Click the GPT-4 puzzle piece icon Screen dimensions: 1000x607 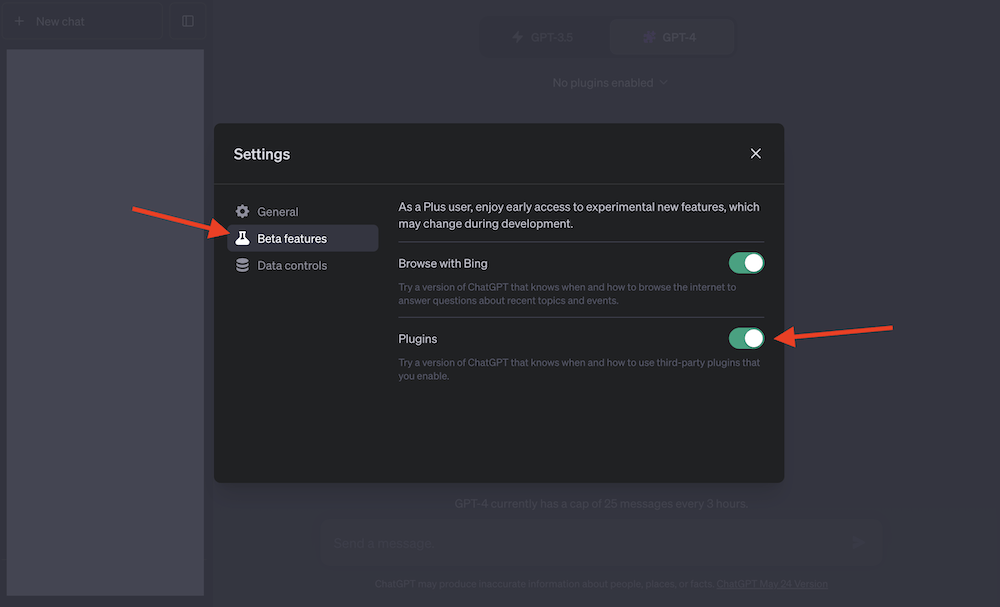(x=649, y=37)
